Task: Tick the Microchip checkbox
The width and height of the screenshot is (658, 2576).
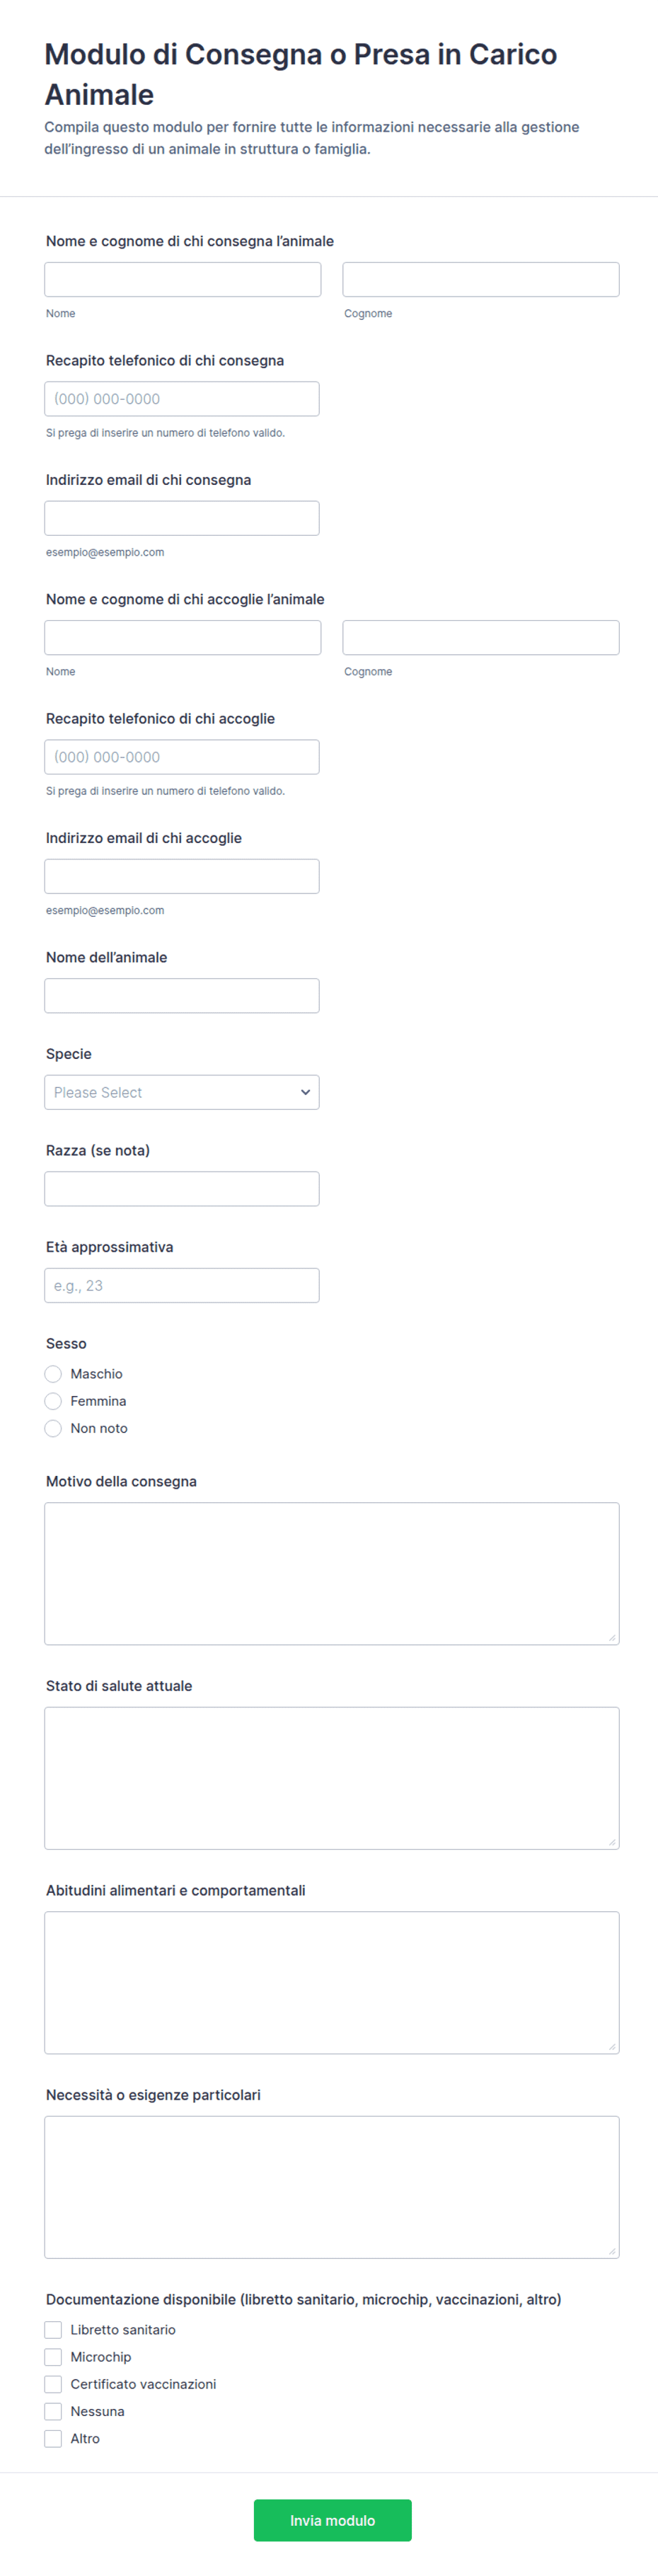Action: pyautogui.click(x=53, y=2357)
